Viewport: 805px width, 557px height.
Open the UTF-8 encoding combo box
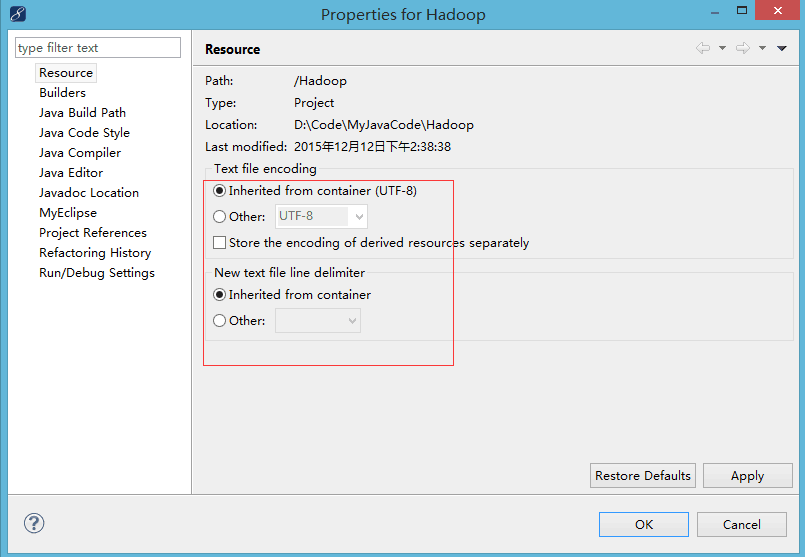(321, 216)
